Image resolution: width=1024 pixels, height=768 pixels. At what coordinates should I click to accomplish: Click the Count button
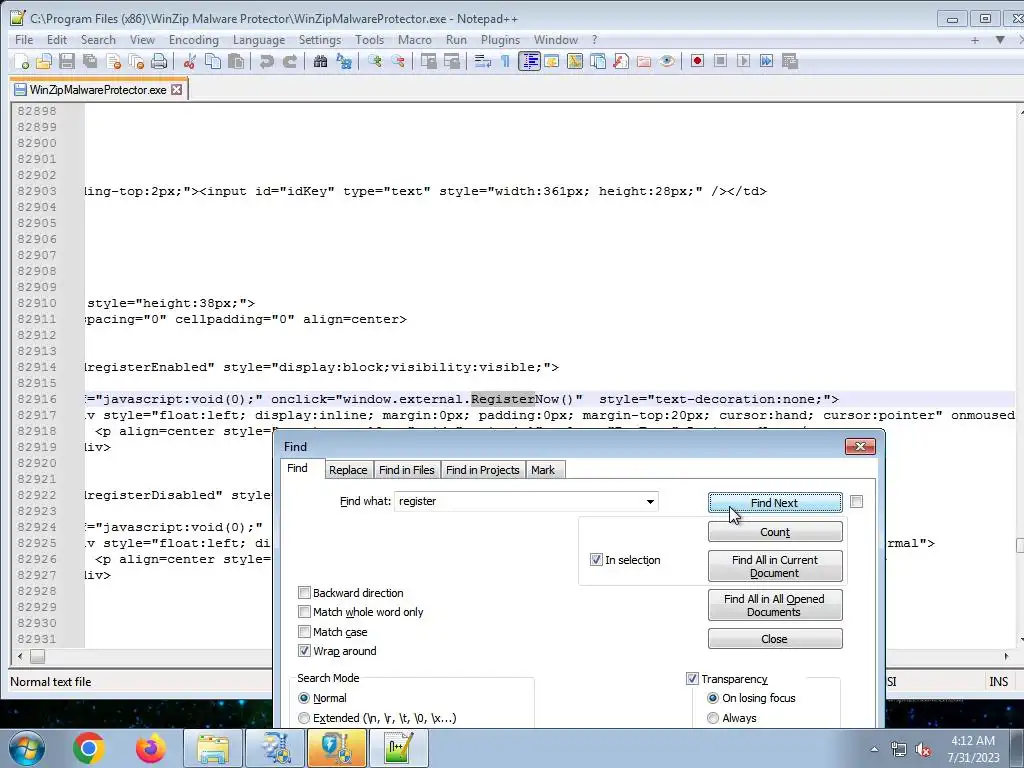pos(775,532)
